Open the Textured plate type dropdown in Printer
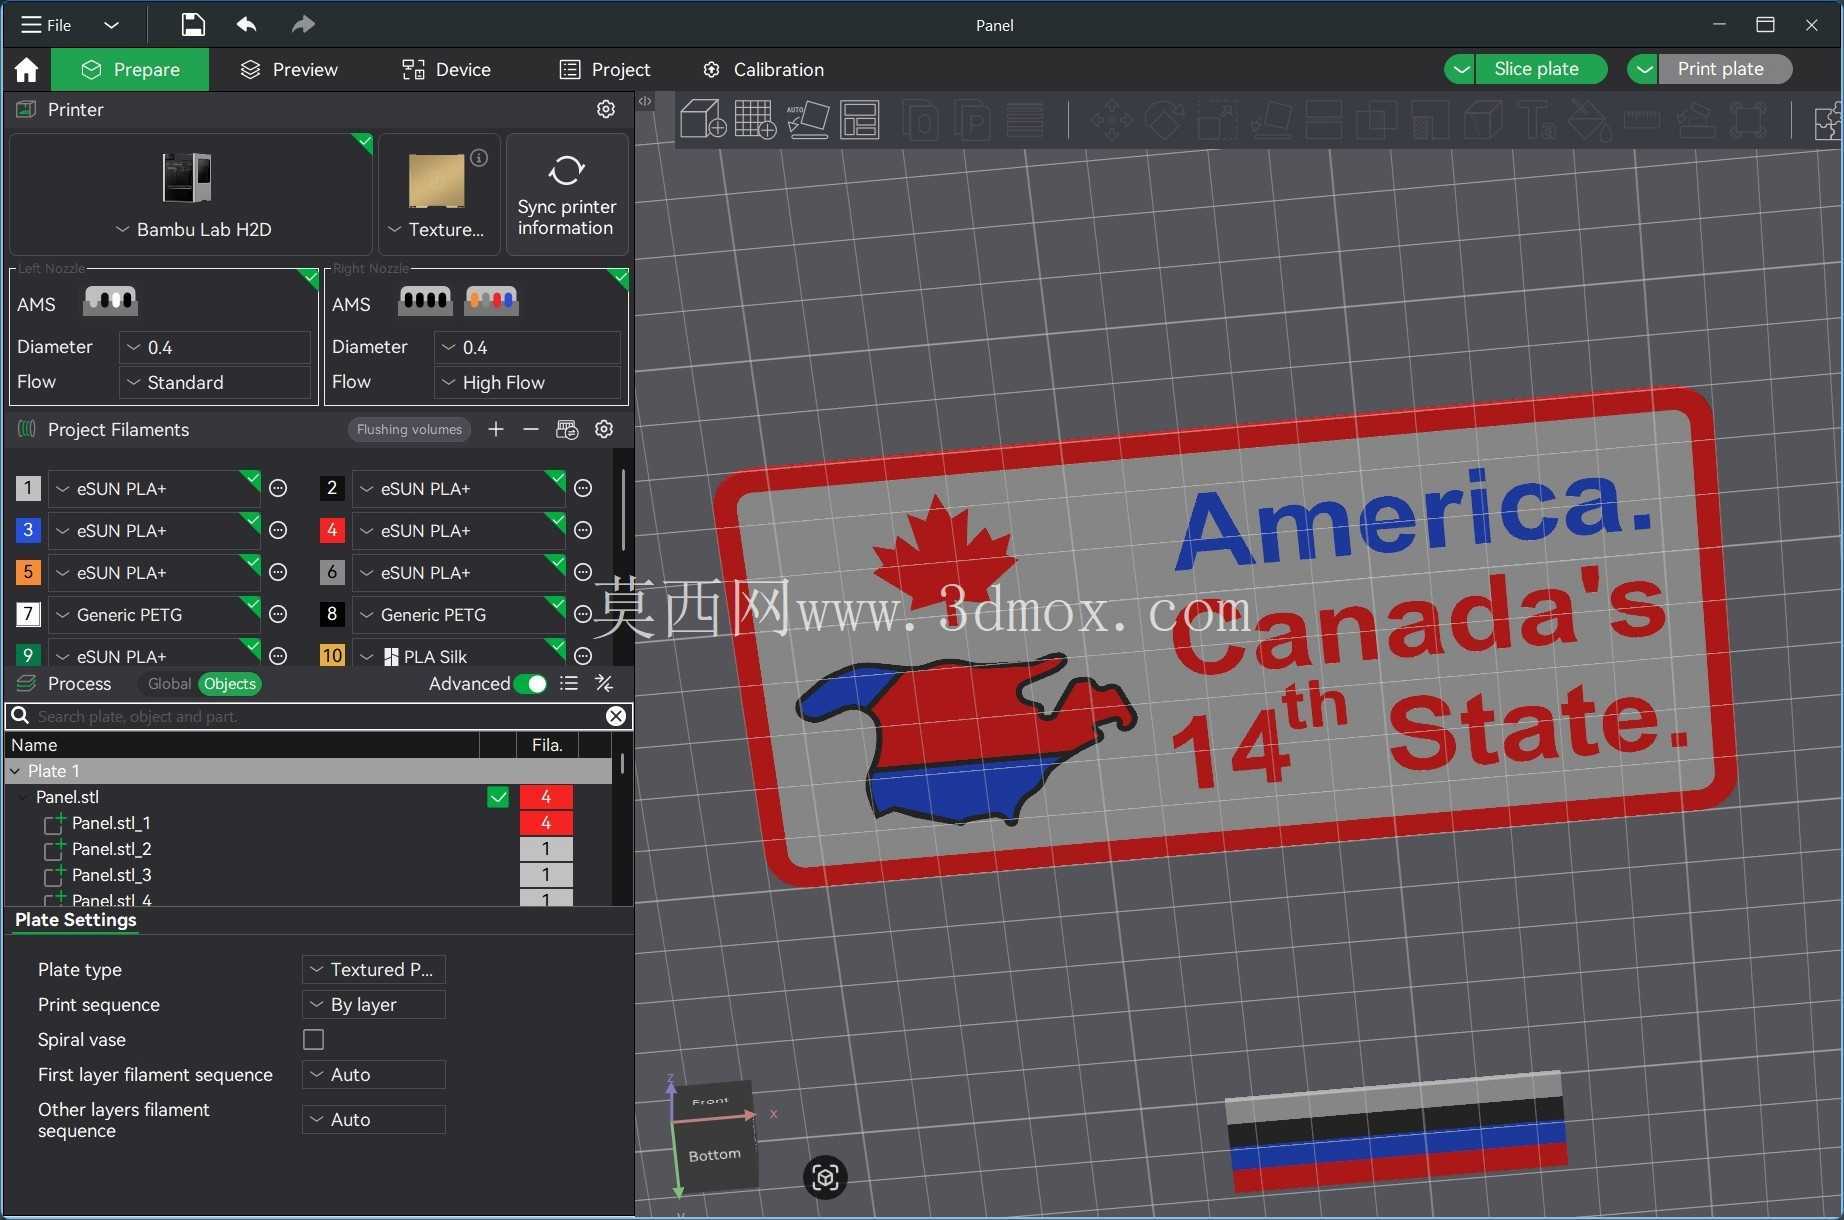The height and width of the screenshot is (1220, 1844). pyautogui.click(x=436, y=230)
